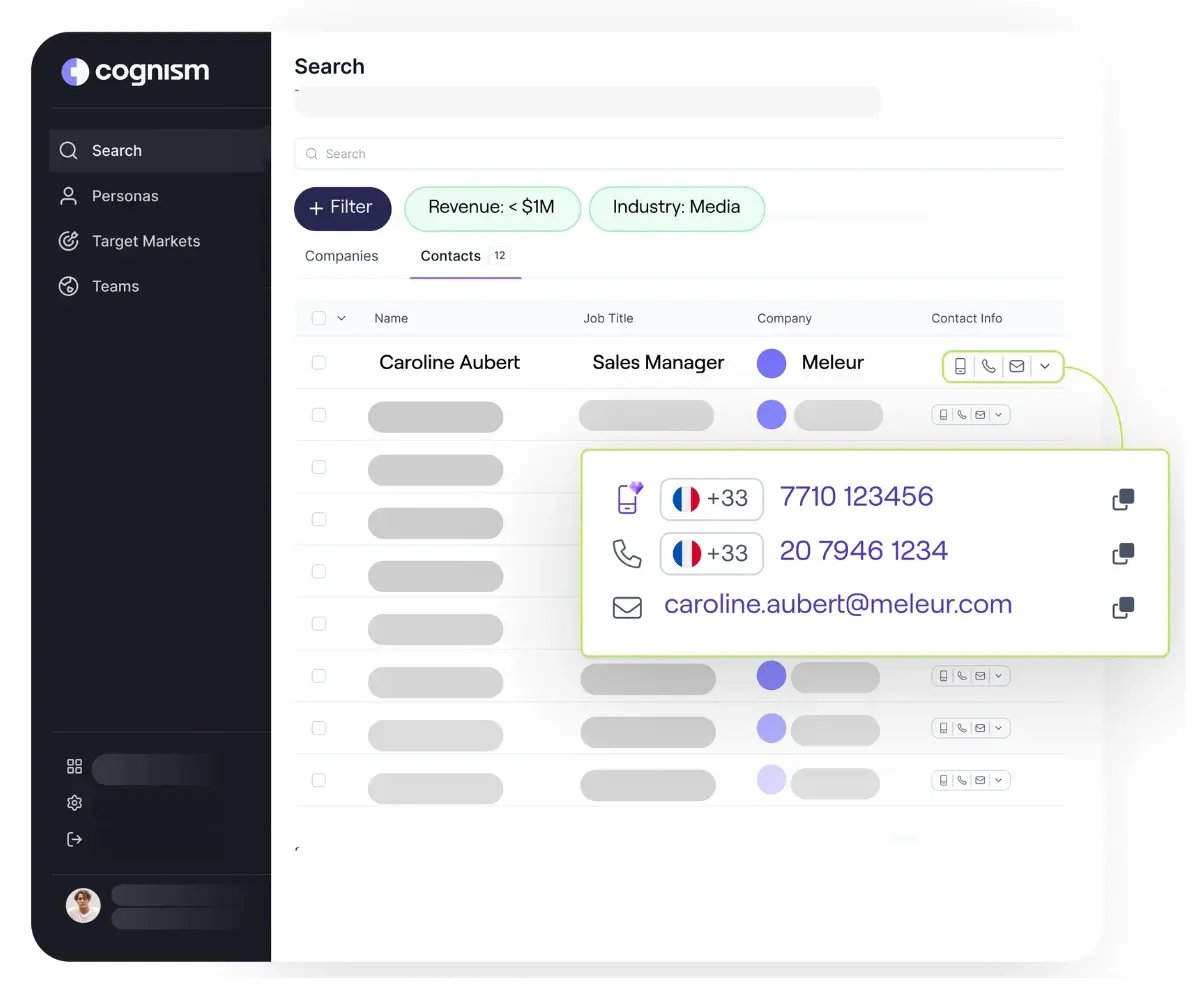Copy the mobile number 7710 123456
Viewport: 1200px width, 1000px height.
click(1124, 499)
